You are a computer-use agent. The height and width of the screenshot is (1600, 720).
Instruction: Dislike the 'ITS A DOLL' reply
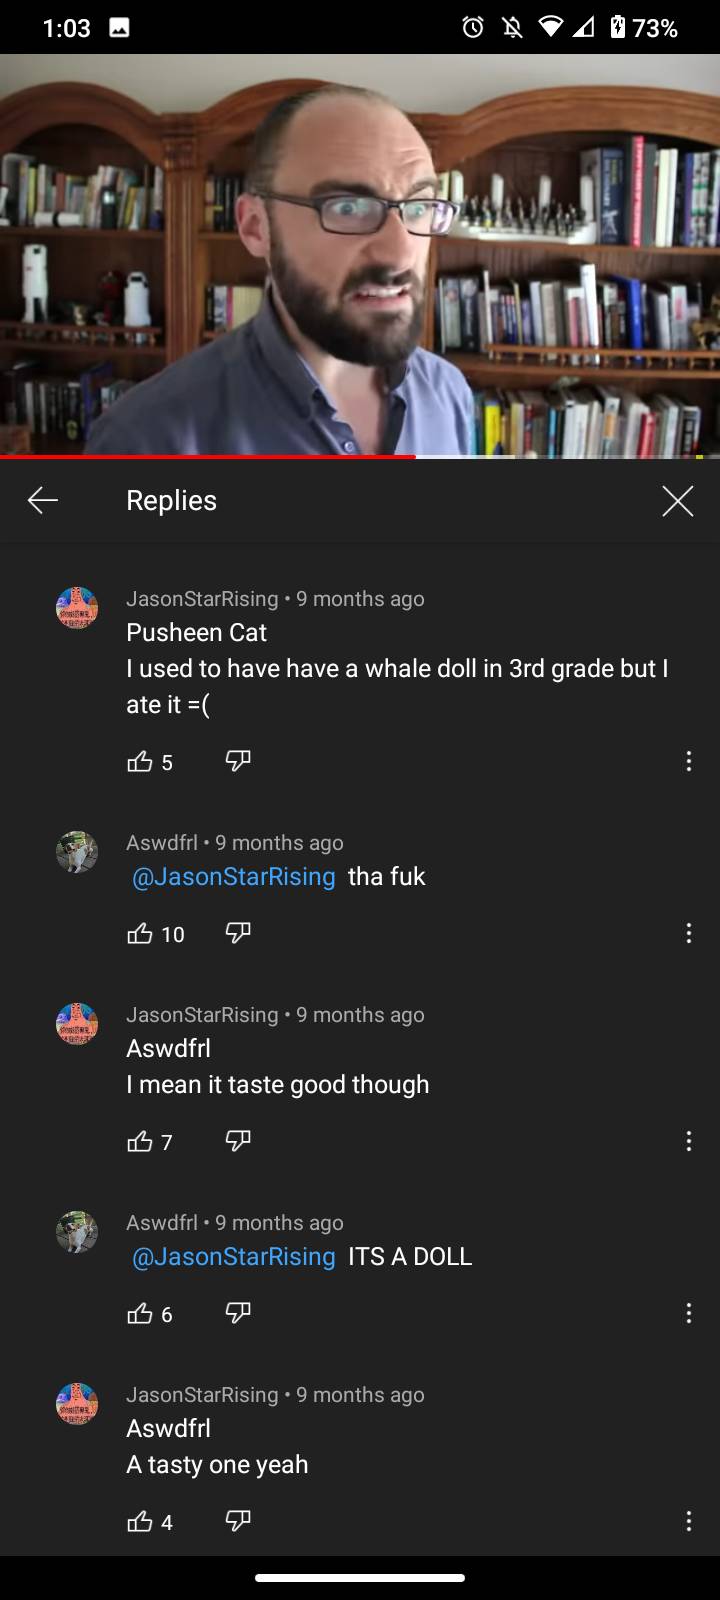point(237,1314)
